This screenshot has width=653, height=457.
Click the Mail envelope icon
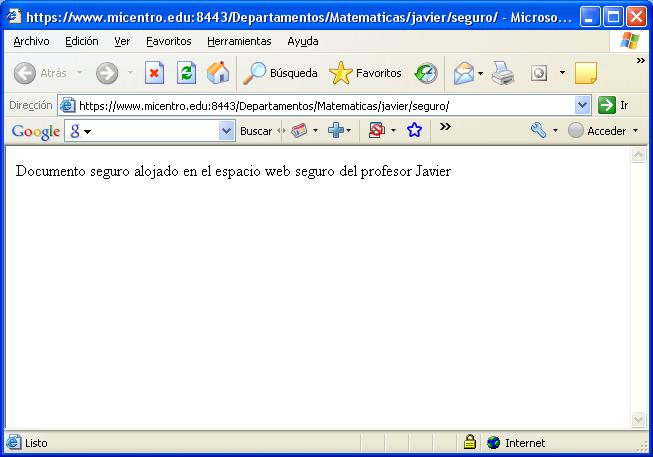coord(462,73)
